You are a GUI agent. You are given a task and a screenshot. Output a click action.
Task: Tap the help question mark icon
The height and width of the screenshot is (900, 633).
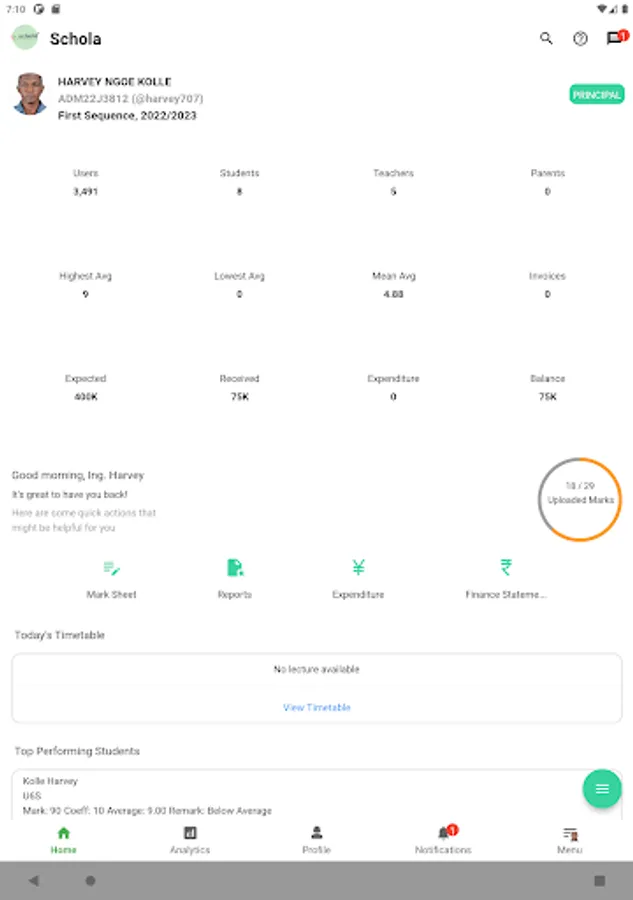tap(580, 39)
